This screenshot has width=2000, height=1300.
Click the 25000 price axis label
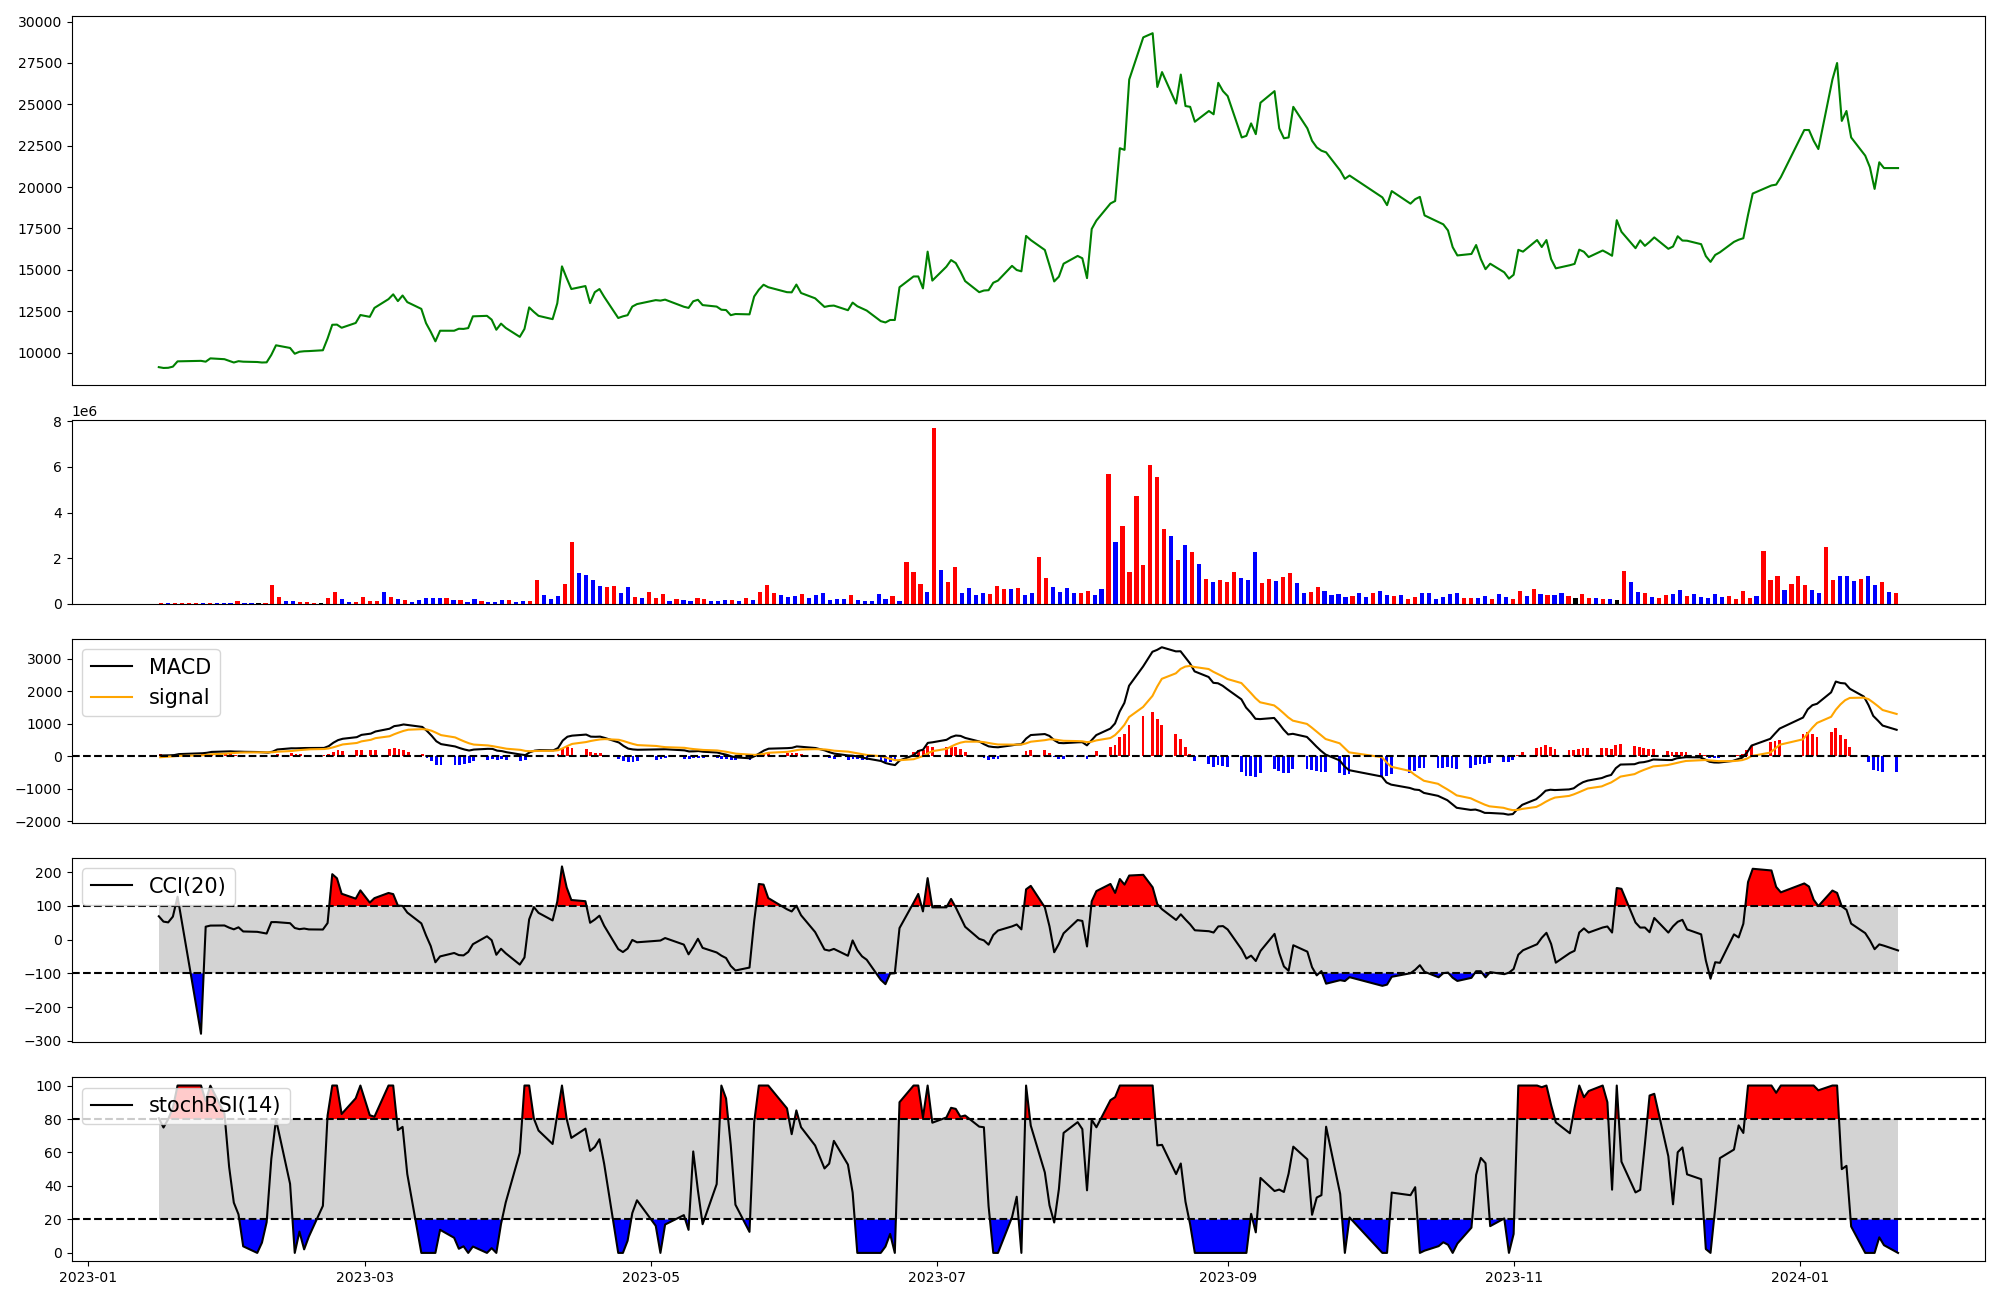[x=40, y=105]
